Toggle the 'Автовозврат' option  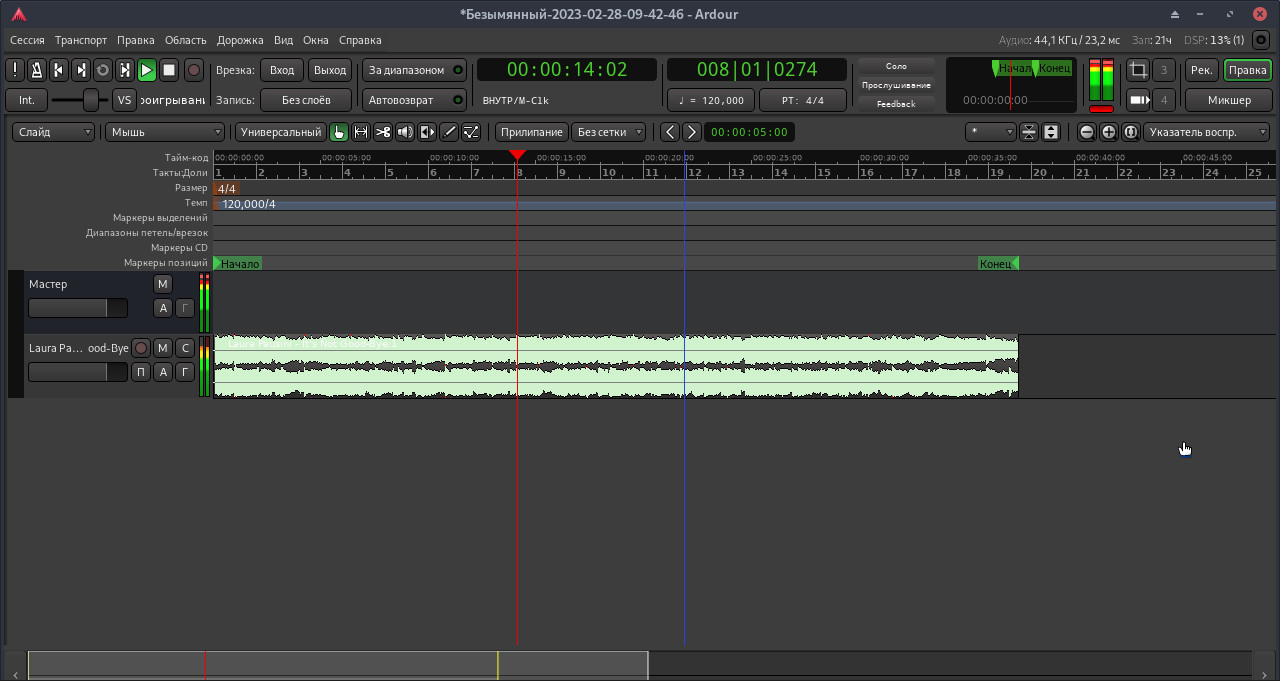pyautogui.click(x=415, y=100)
